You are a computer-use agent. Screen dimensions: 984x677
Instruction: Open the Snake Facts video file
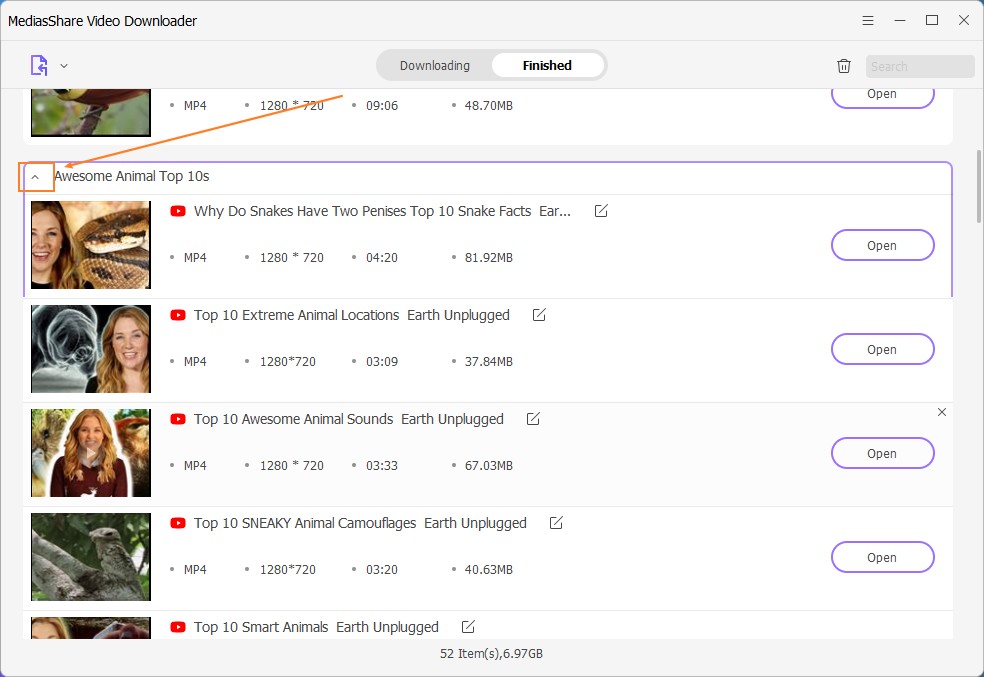[x=882, y=245]
